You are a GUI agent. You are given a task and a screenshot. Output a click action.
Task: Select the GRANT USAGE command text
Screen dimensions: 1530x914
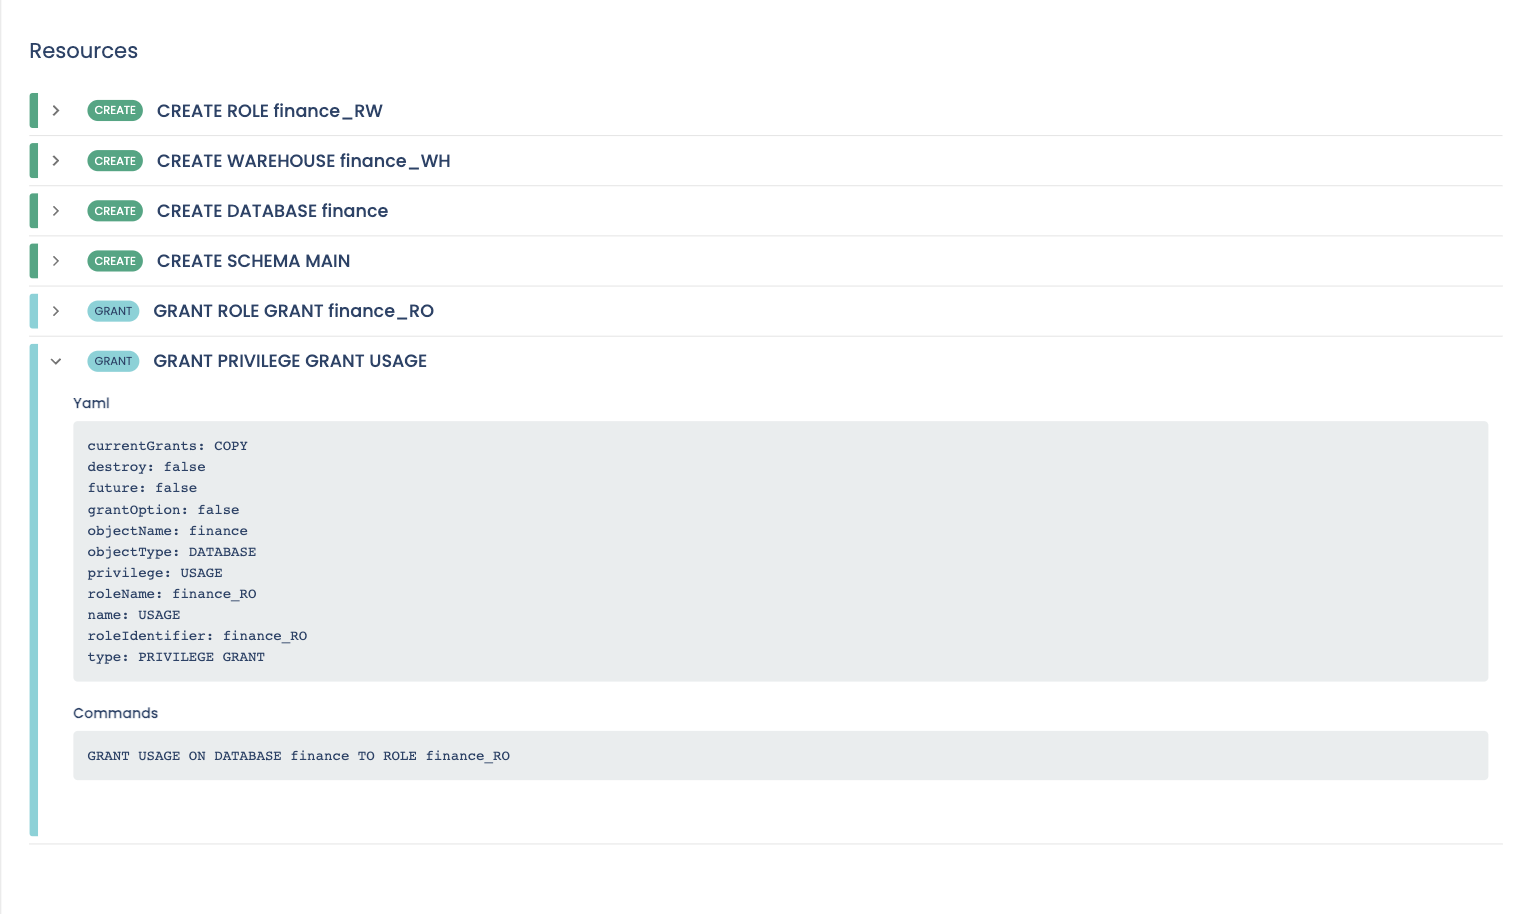click(299, 756)
